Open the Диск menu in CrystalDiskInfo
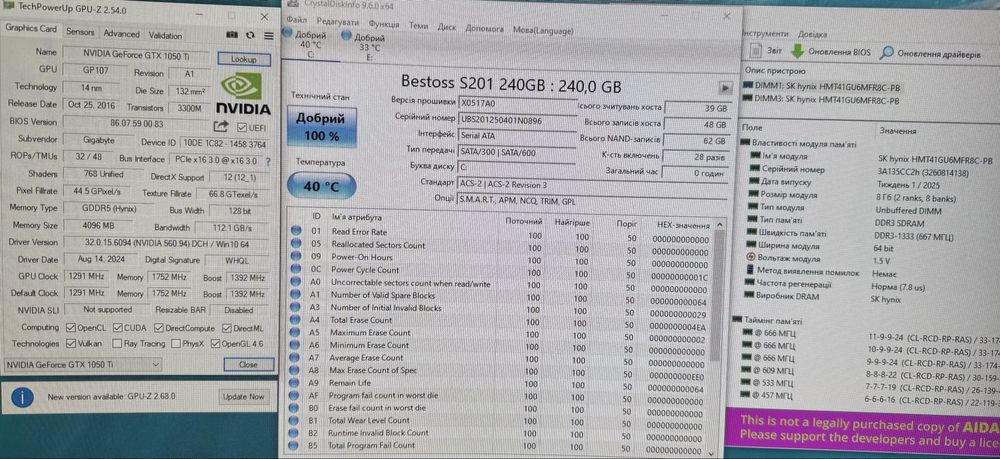1000x459 pixels. point(447,27)
